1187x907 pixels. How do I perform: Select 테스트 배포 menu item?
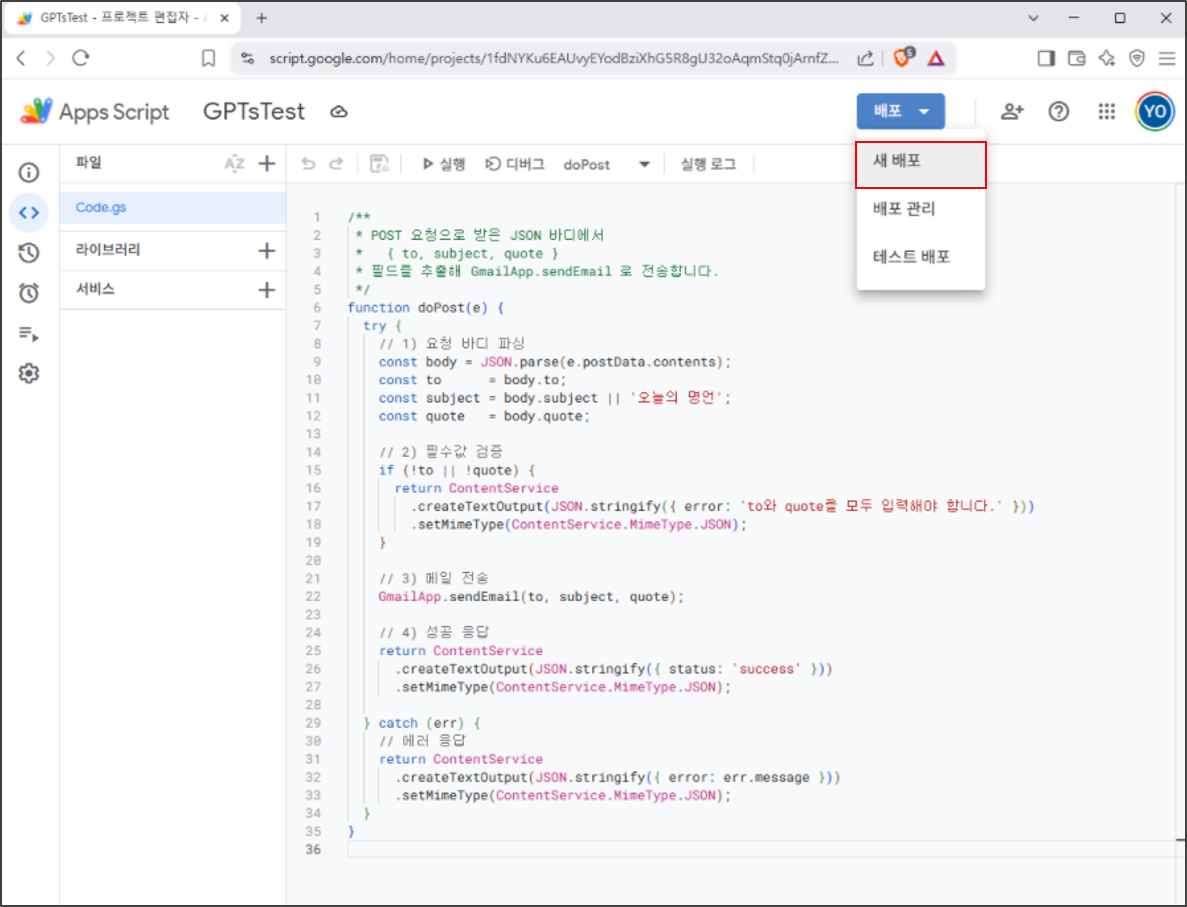(921, 257)
